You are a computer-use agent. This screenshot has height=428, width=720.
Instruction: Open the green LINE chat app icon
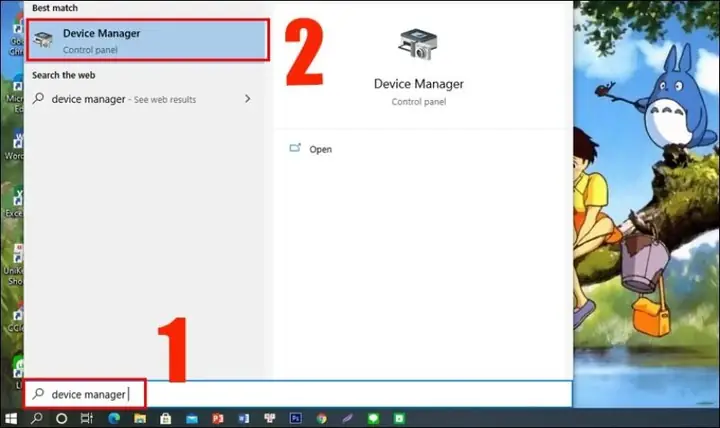pos(373,418)
